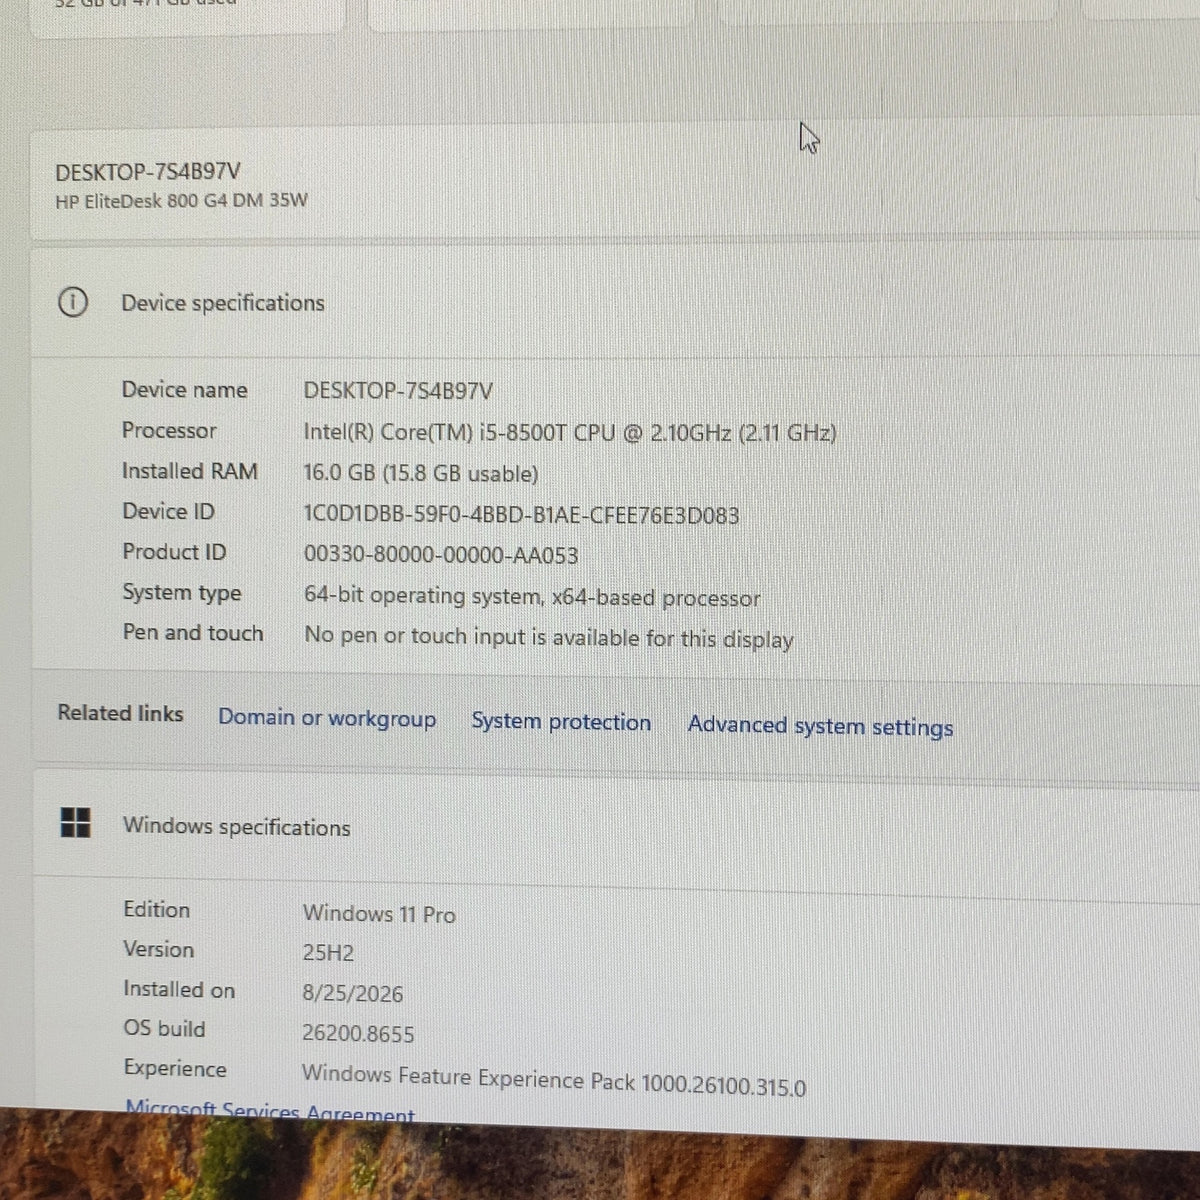
Task: Click the Device specifications info icon
Action: point(73,301)
